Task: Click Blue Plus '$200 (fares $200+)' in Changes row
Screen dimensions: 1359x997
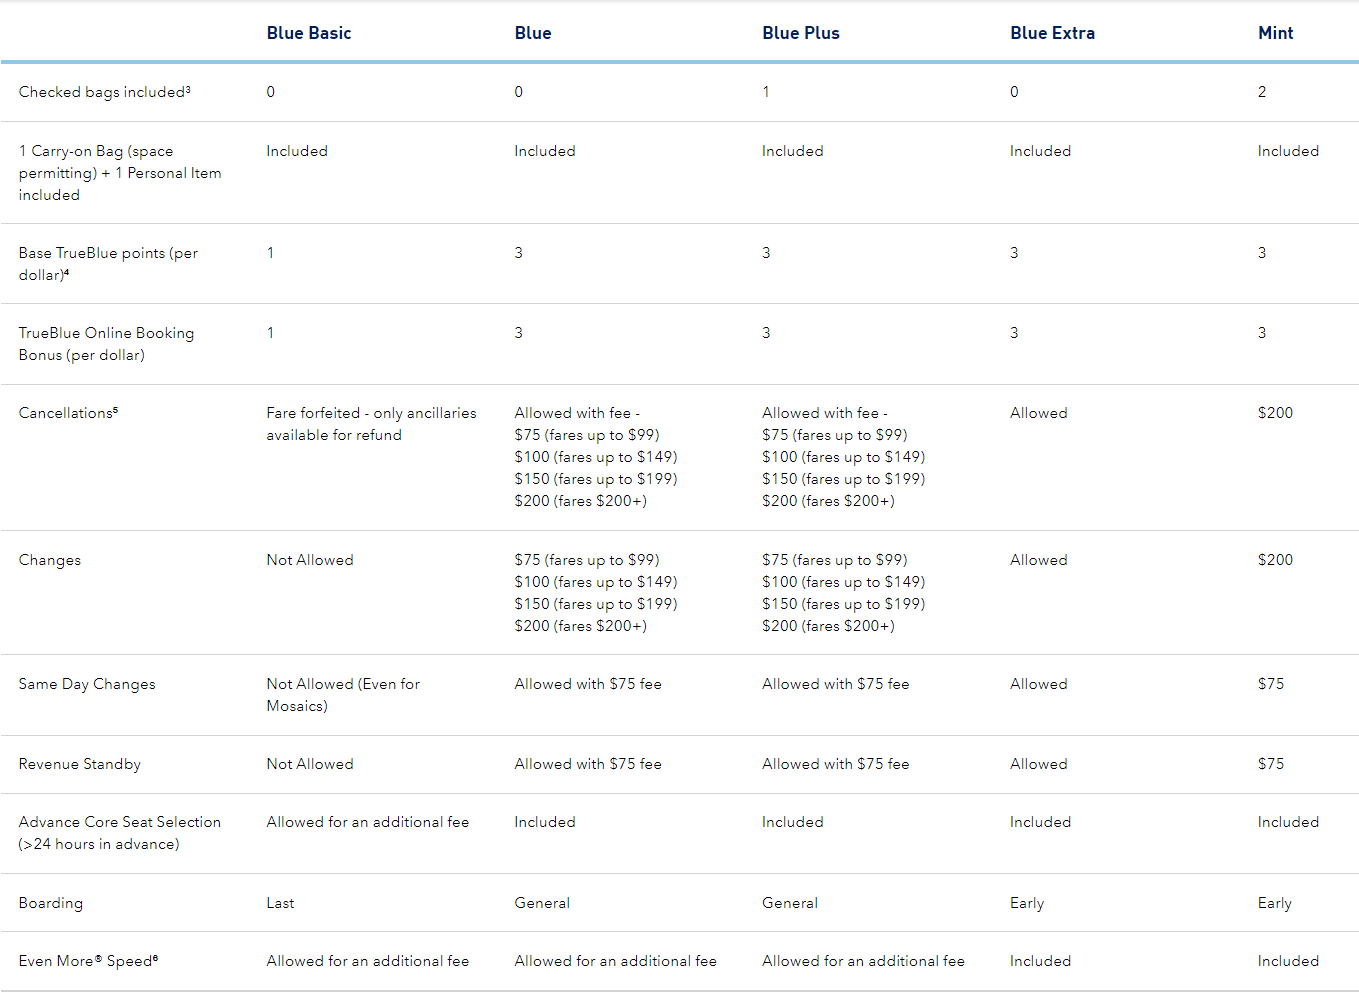Action: (828, 626)
